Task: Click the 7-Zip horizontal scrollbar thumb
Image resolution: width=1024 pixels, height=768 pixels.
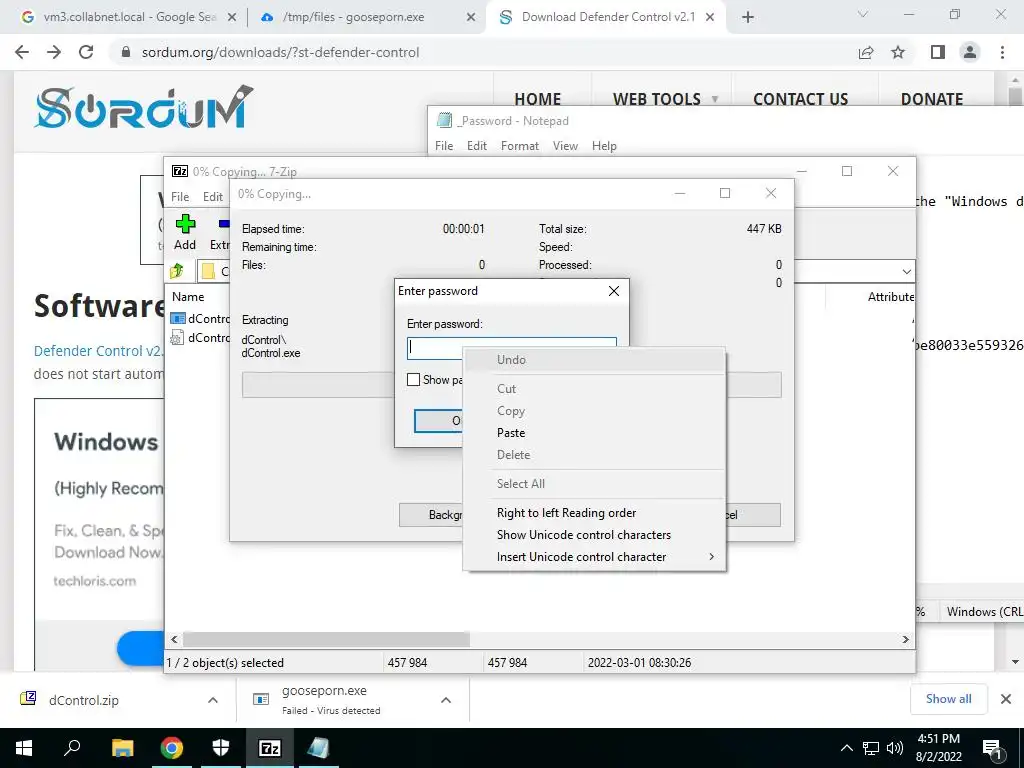Action: click(x=326, y=639)
